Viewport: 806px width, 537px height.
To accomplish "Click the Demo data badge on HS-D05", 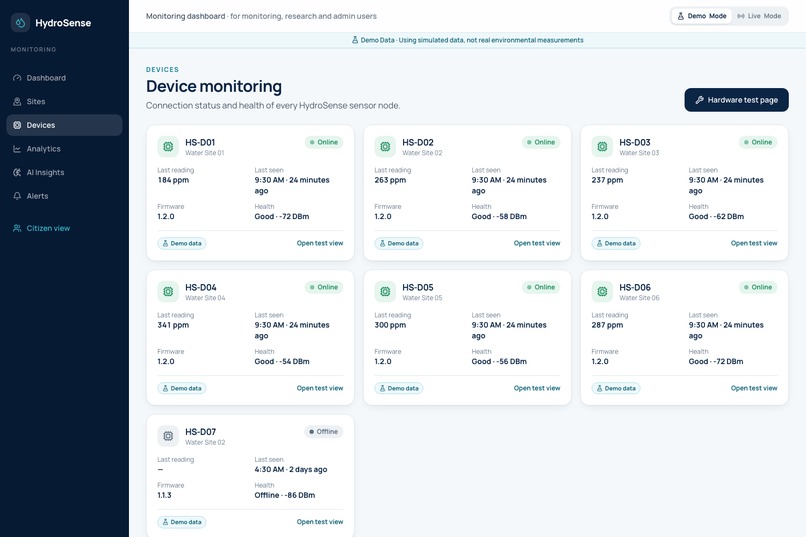I will pyautogui.click(x=399, y=388).
